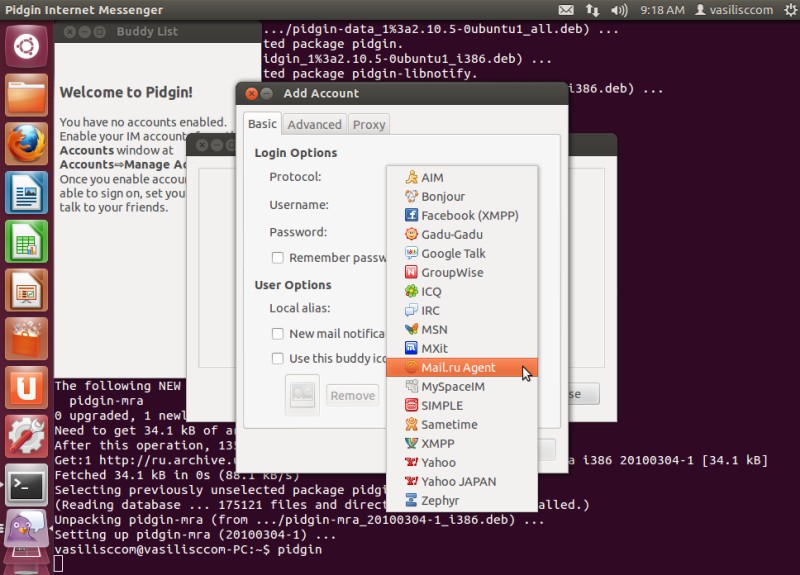Select MySpaceIM protocol entry
This screenshot has height=575, width=800.
coord(462,386)
